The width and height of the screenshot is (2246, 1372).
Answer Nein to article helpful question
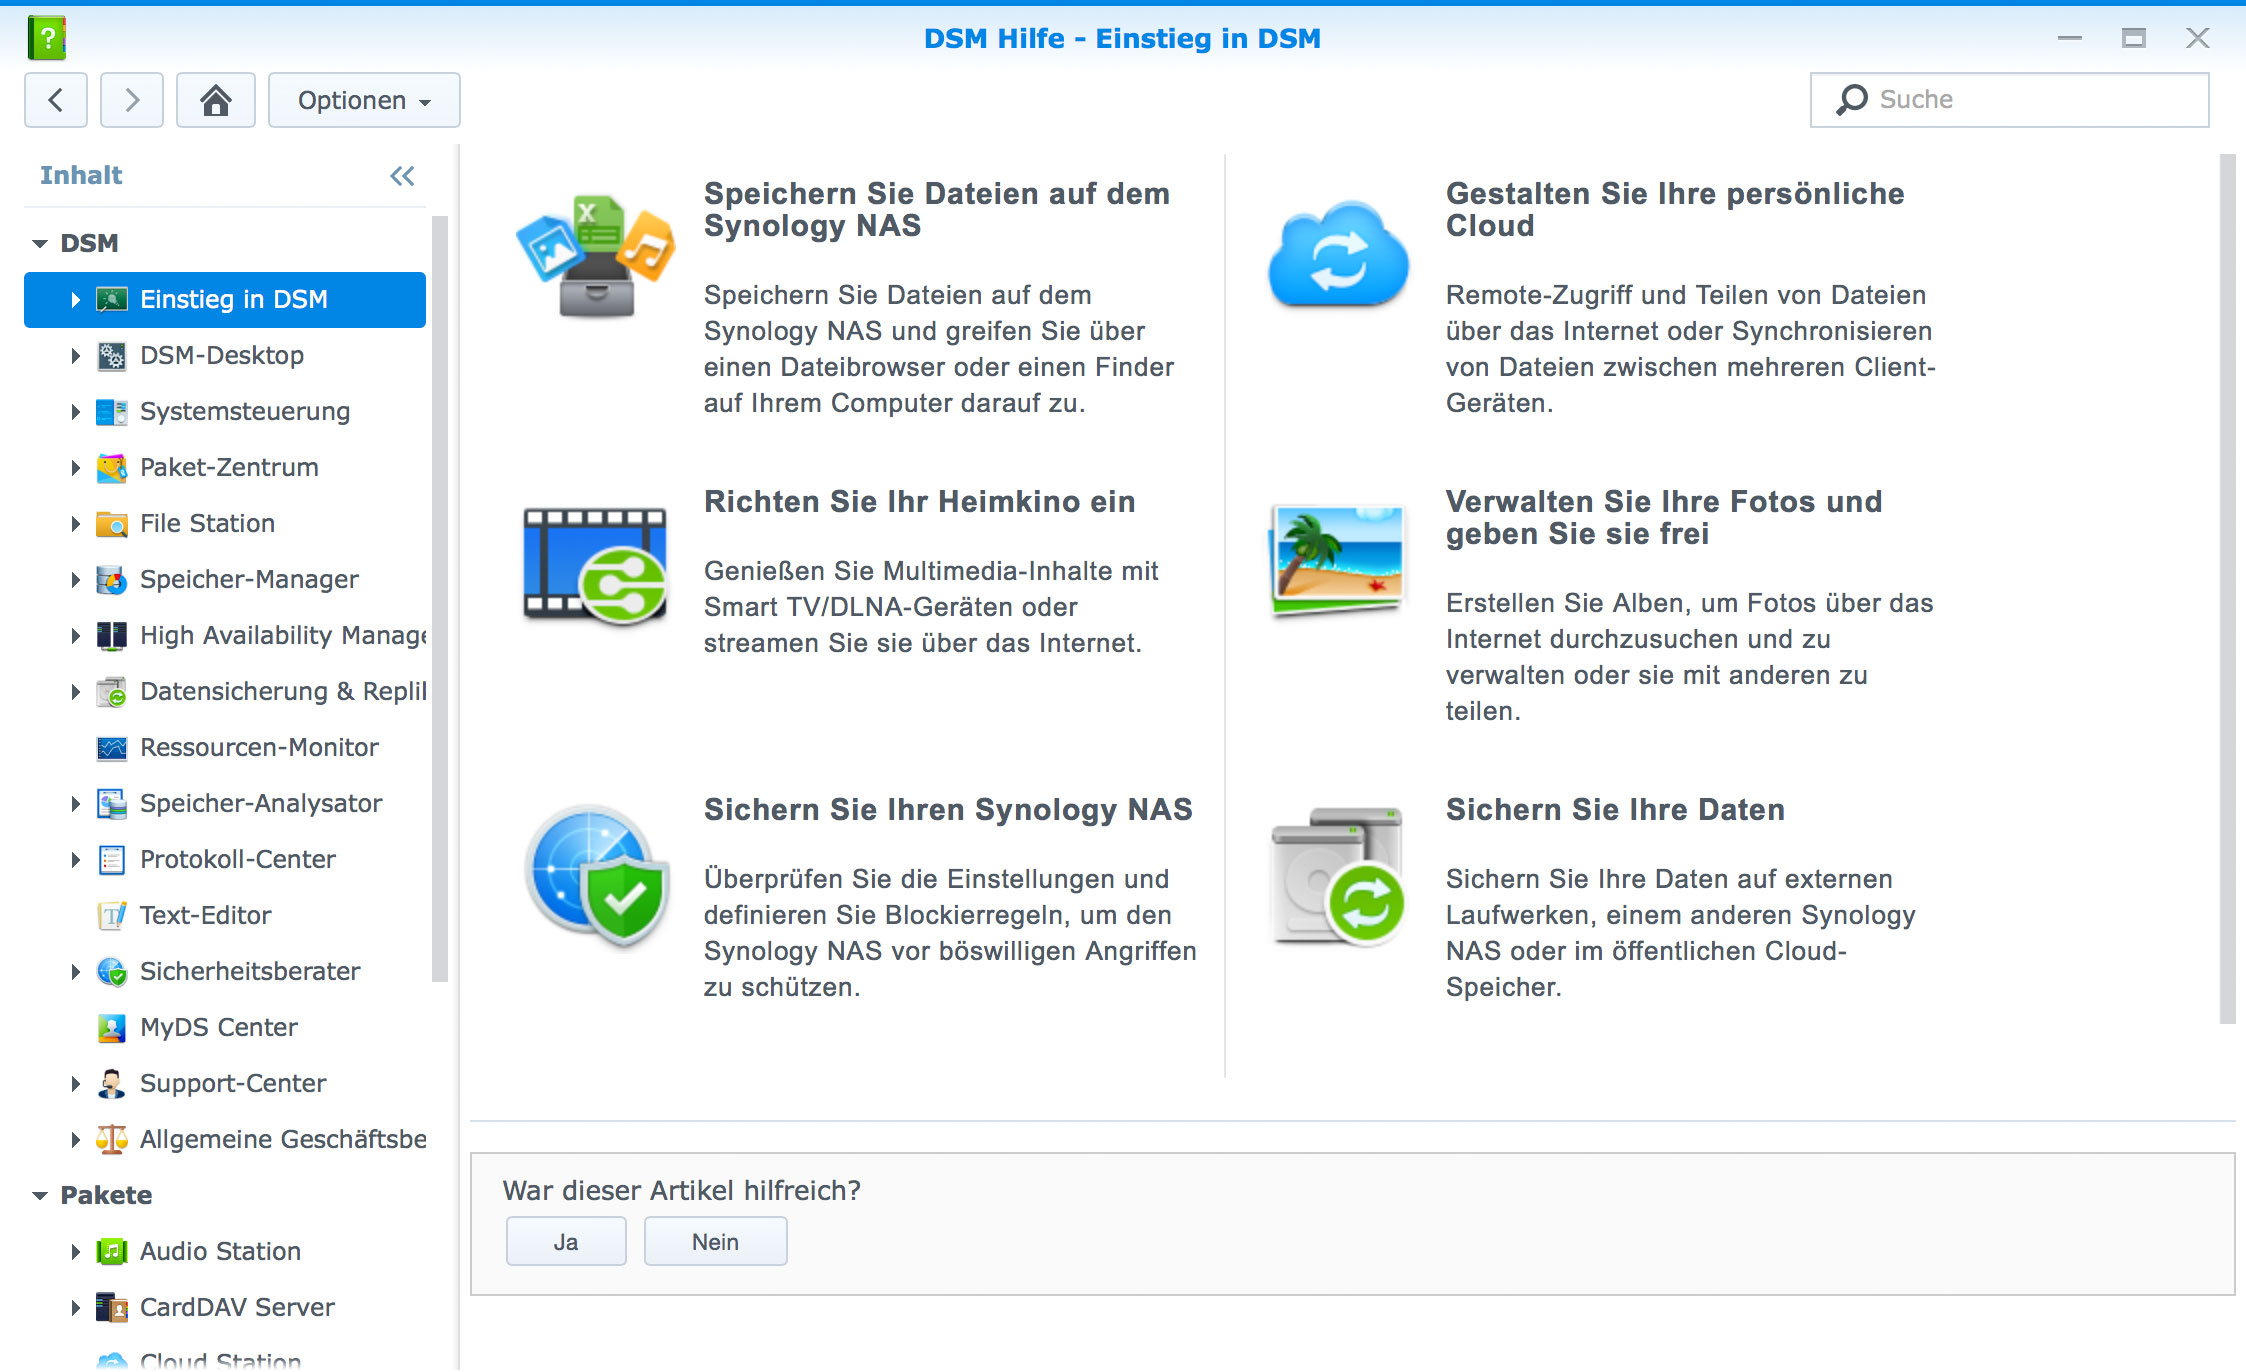[716, 1241]
